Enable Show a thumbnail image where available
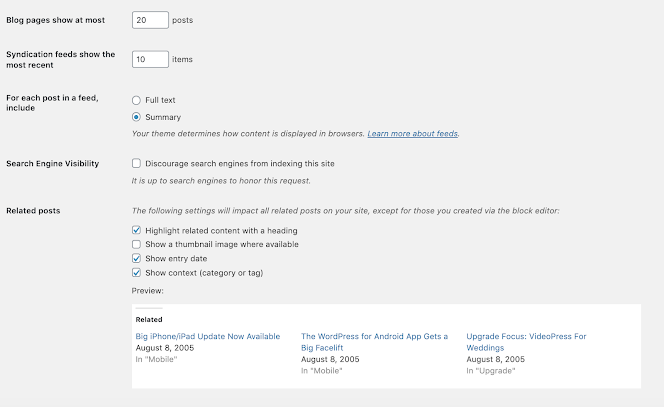The image size is (664, 407). pyautogui.click(x=136, y=244)
